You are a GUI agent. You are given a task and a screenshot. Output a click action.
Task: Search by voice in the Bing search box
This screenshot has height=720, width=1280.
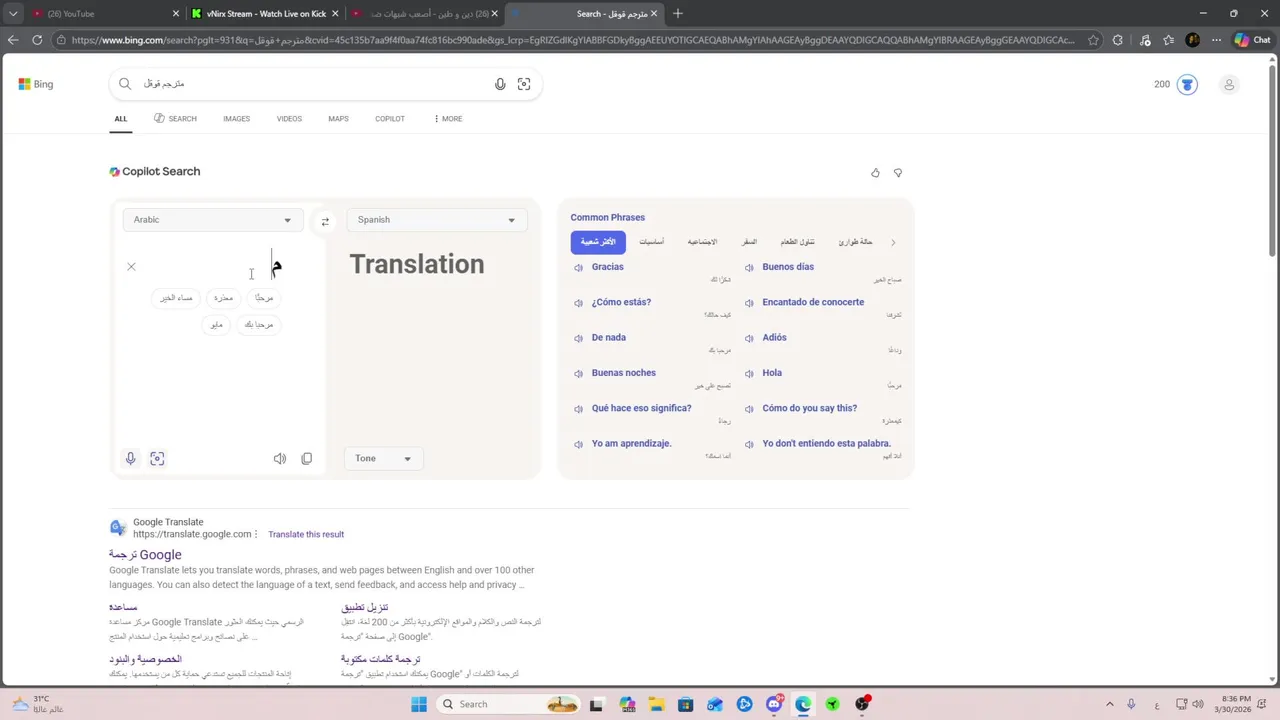(x=500, y=84)
